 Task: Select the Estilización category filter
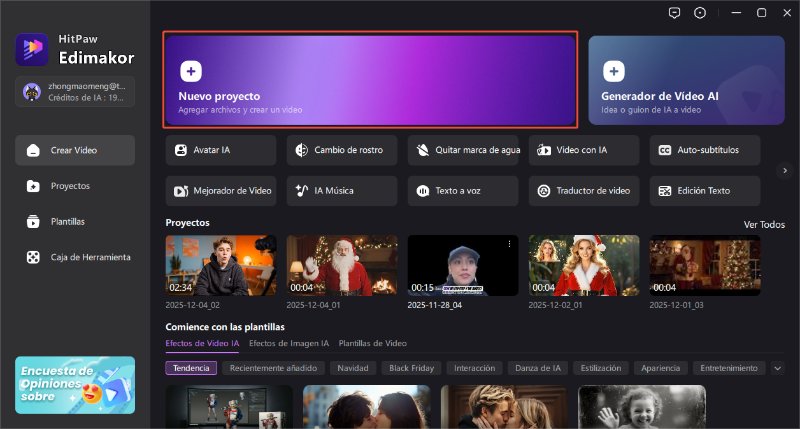(x=601, y=368)
